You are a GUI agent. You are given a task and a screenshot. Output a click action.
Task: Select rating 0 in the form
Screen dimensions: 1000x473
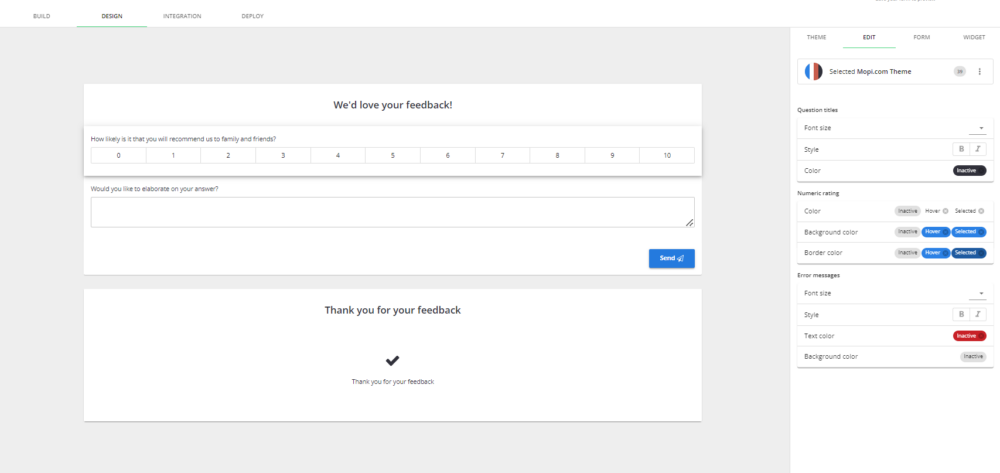tap(119, 156)
